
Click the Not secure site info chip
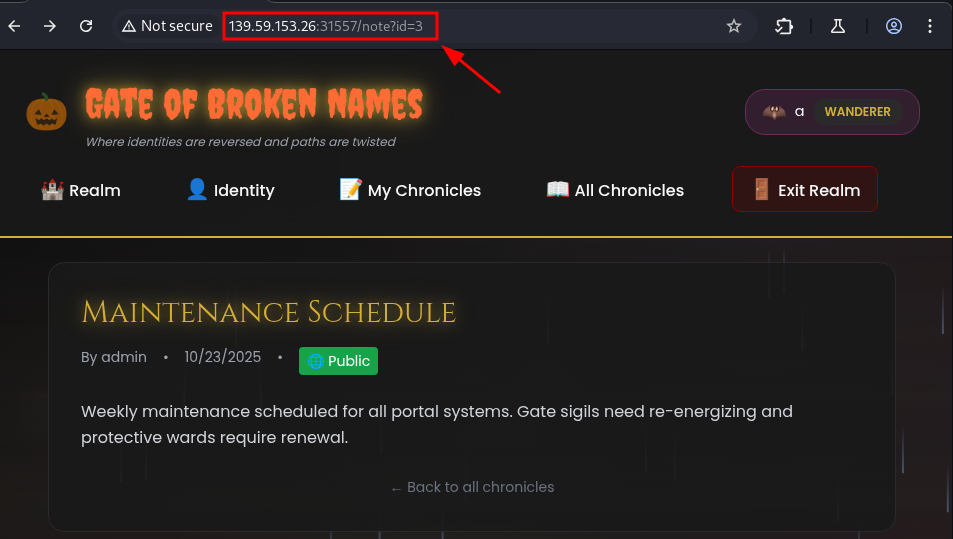(x=167, y=26)
